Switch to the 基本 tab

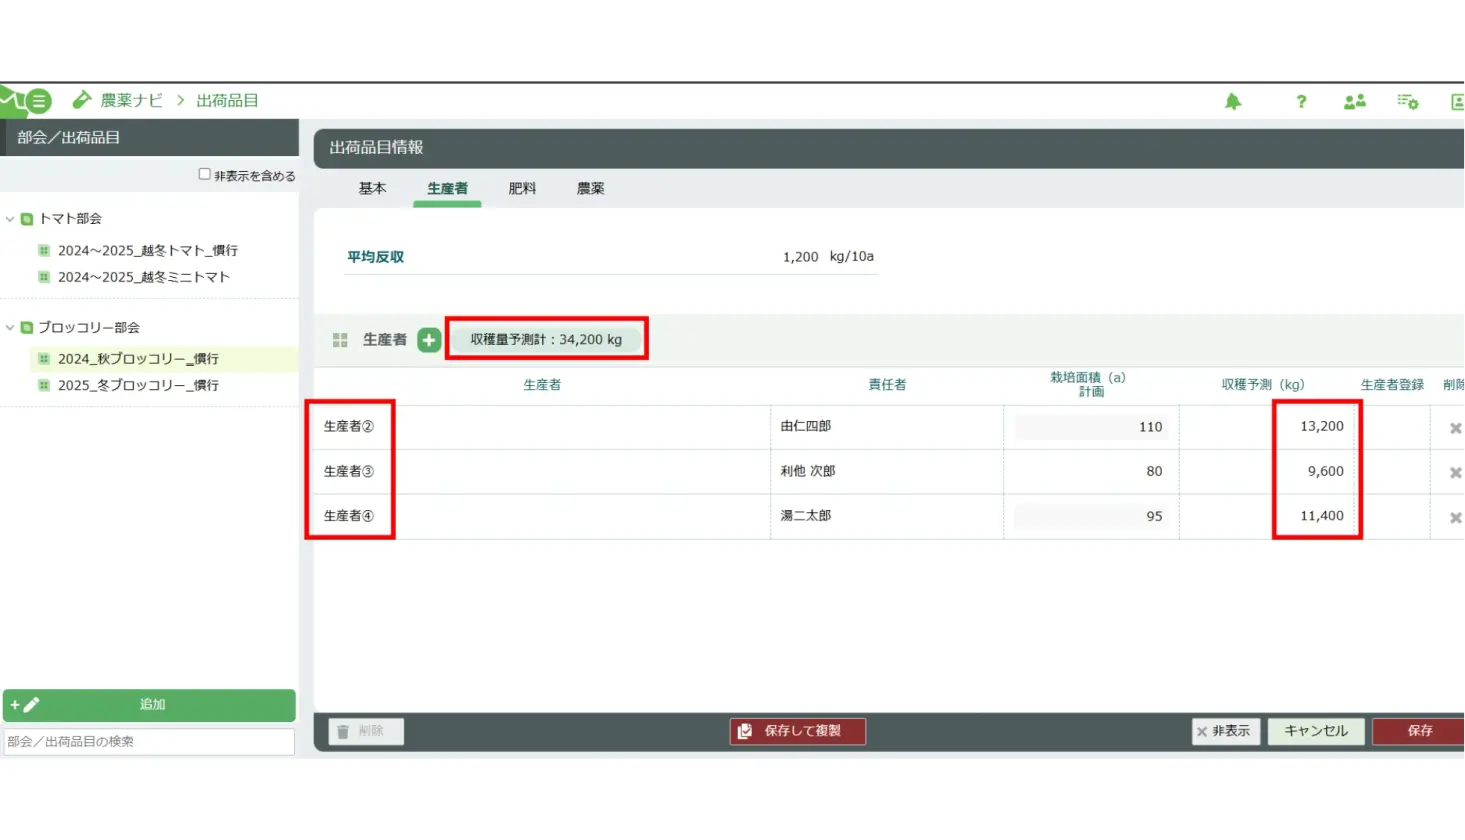[x=372, y=188]
